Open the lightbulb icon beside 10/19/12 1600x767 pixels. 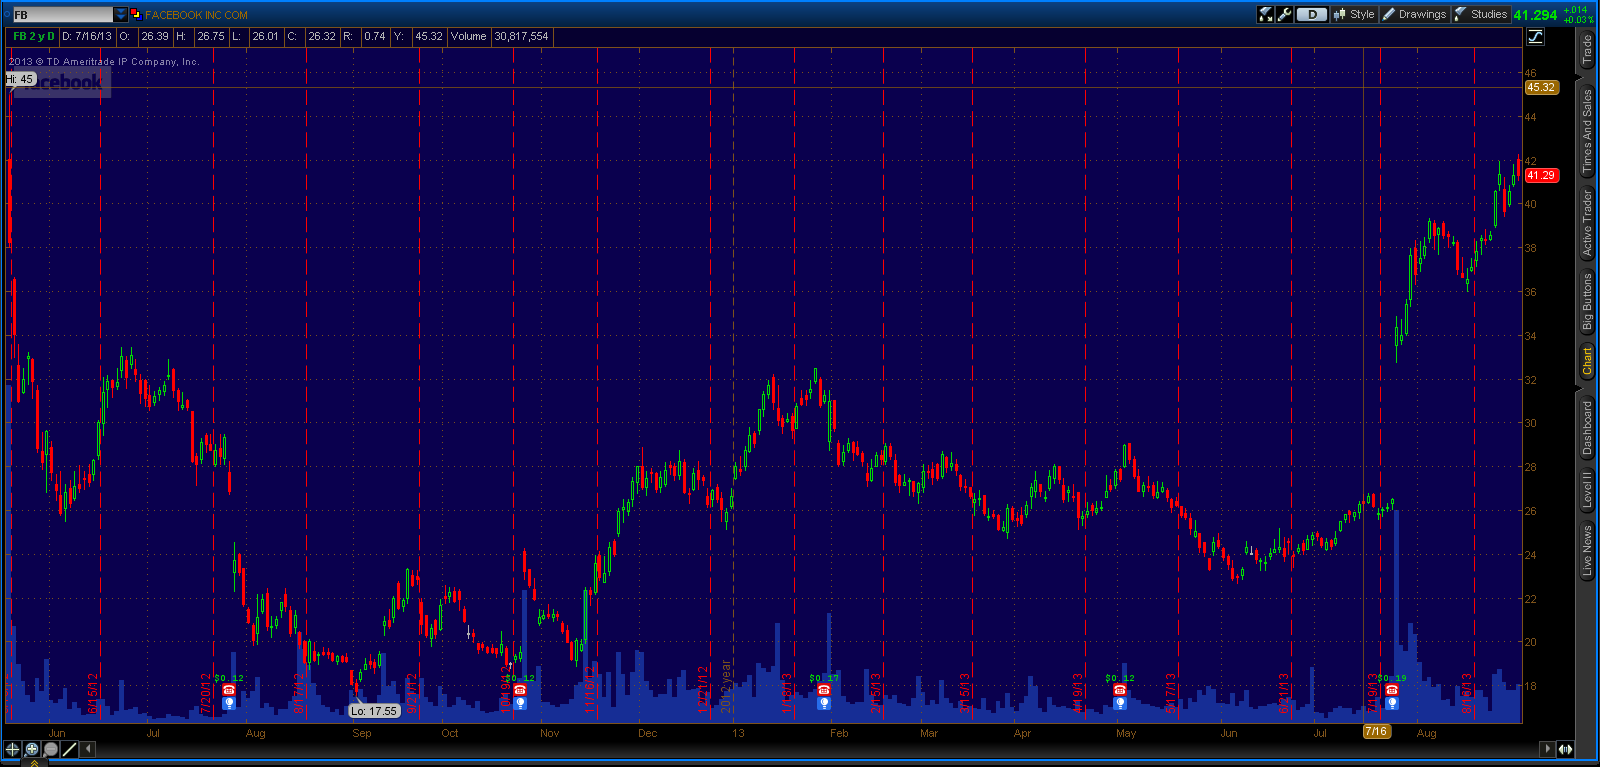[x=520, y=703]
